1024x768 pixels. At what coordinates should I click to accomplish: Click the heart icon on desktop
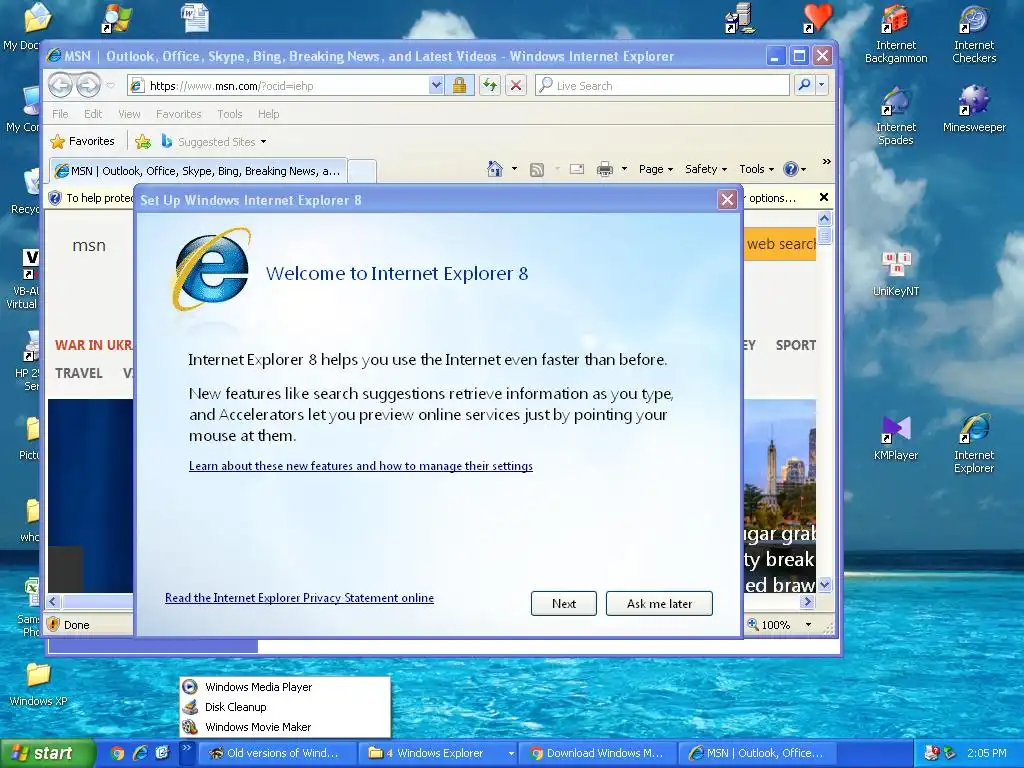(x=817, y=18)
